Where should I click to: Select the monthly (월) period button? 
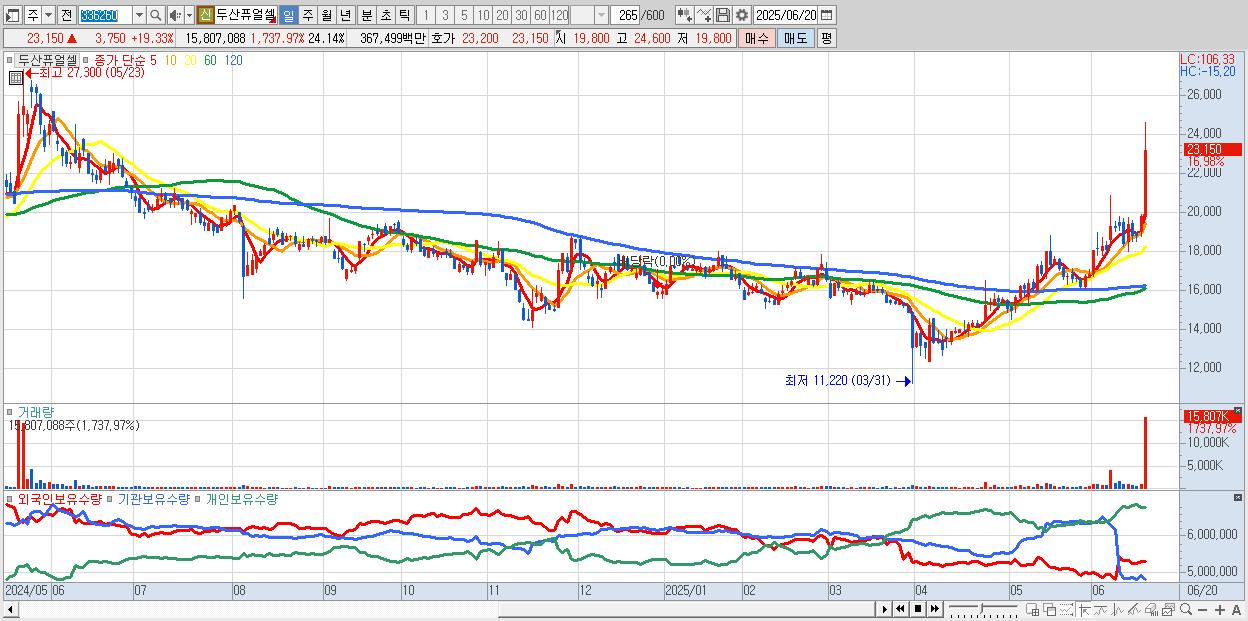[326, 15]
